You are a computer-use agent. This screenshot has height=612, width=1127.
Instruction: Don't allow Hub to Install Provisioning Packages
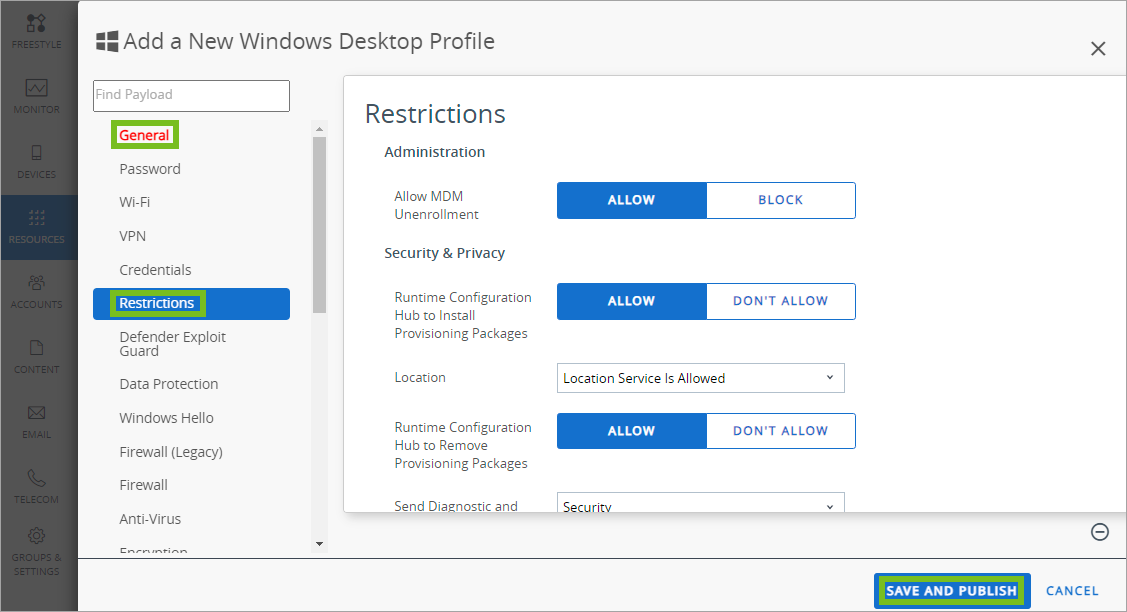tap(781, 301)
